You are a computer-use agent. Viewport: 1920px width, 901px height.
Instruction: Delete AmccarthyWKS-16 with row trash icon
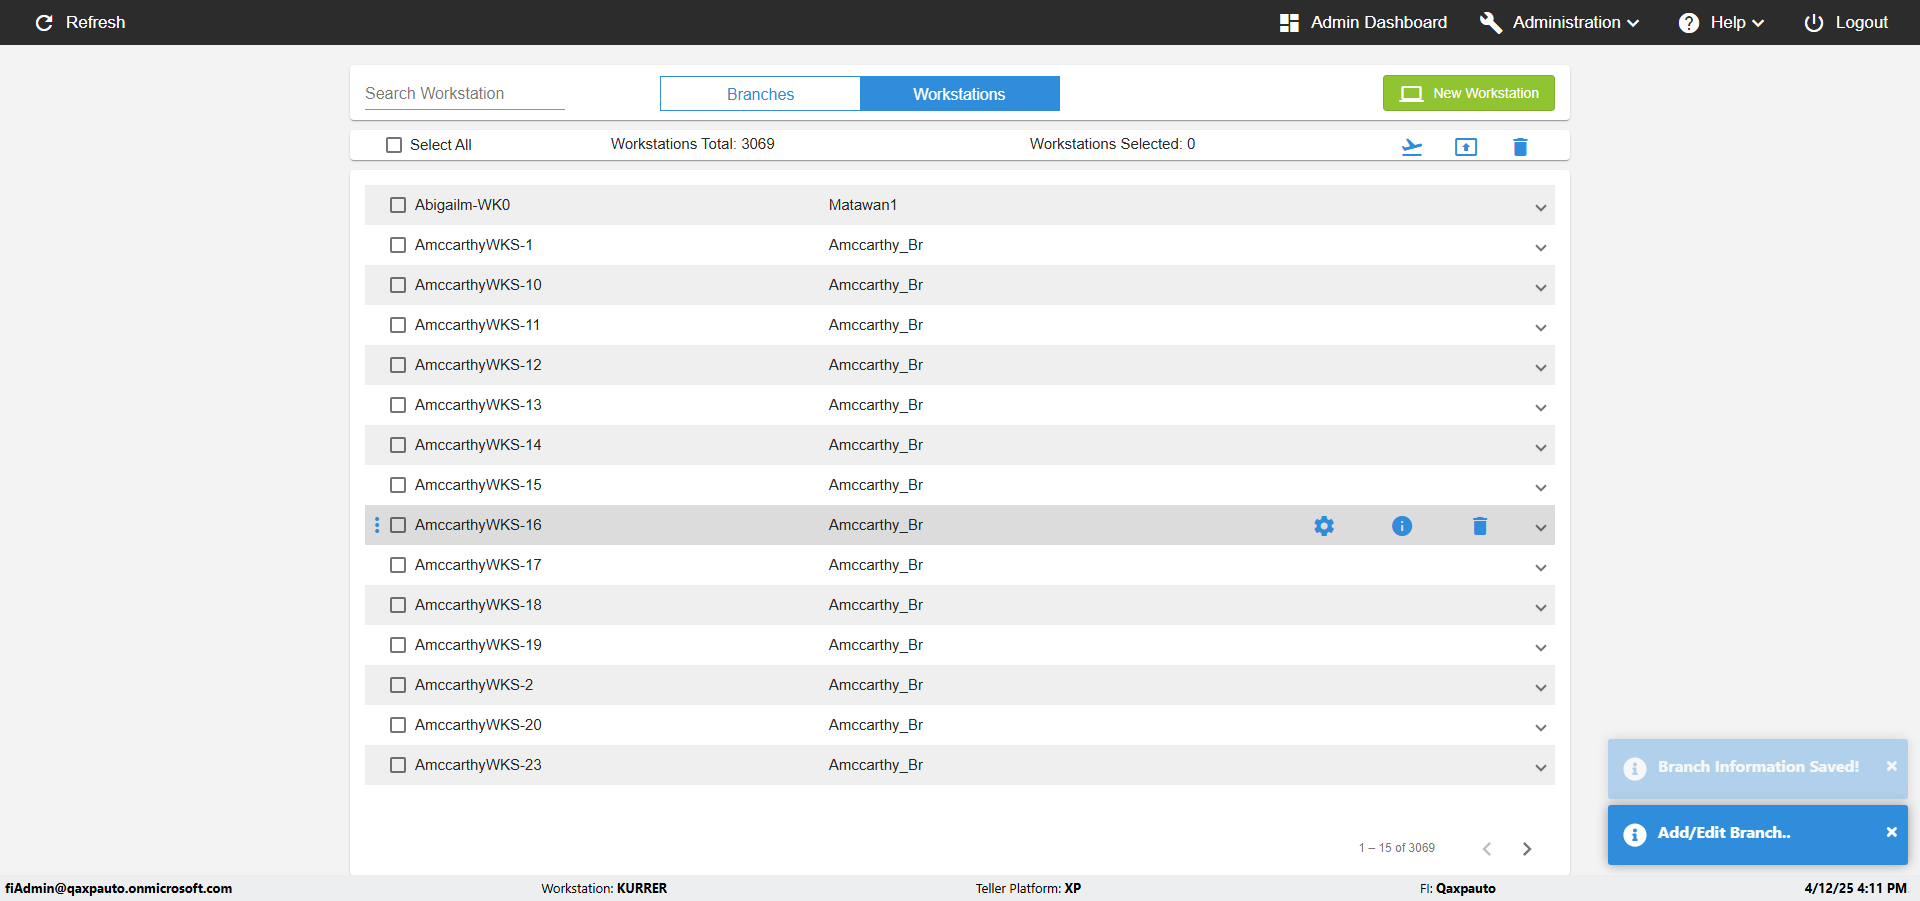click(1480, 525)
